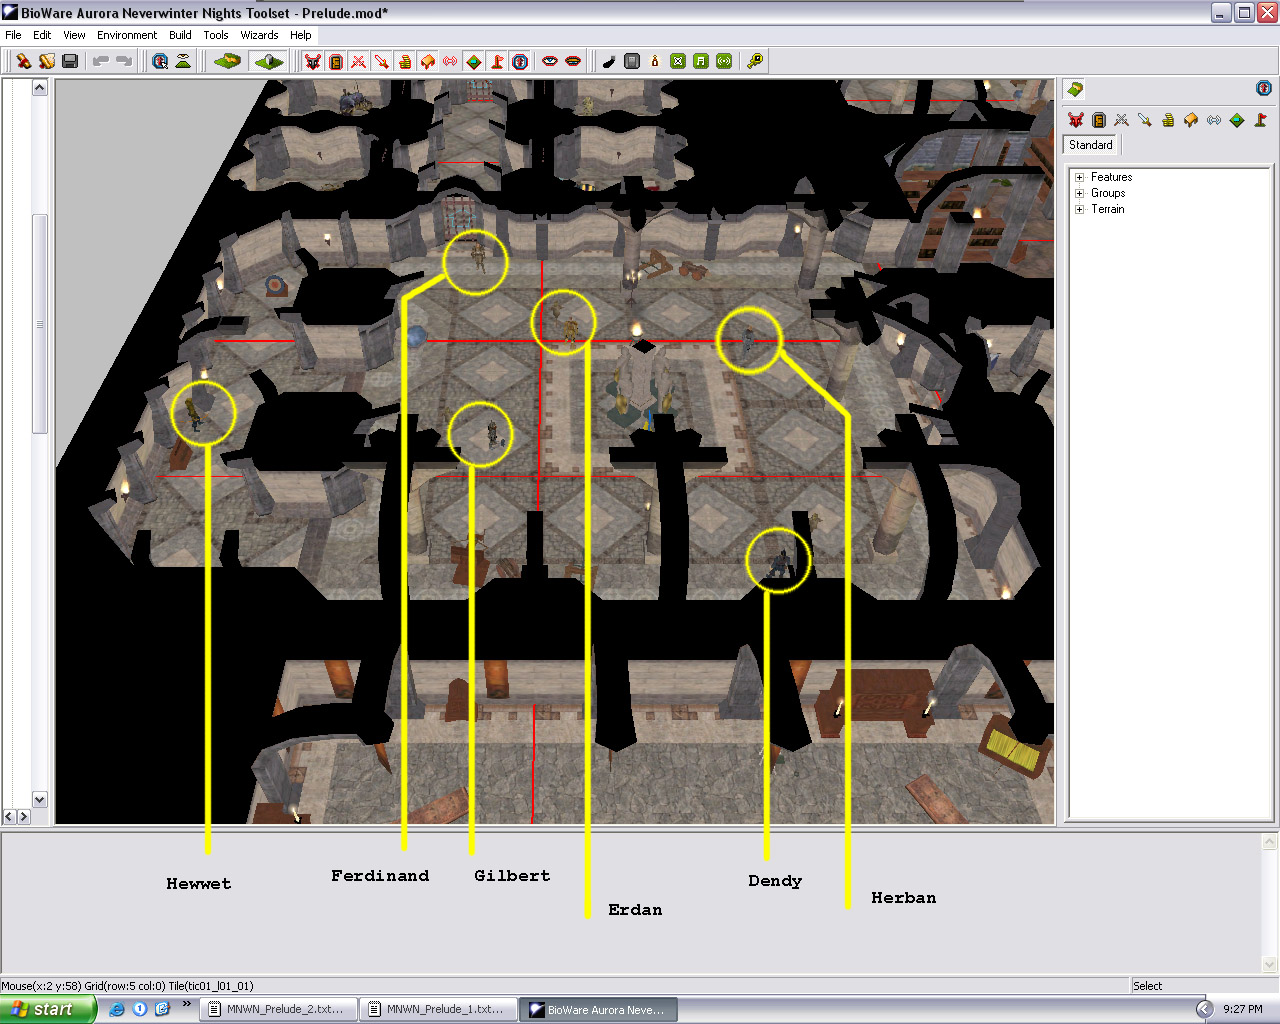
Task: Click the New Module toolbar icon
Action: point(23,61)
